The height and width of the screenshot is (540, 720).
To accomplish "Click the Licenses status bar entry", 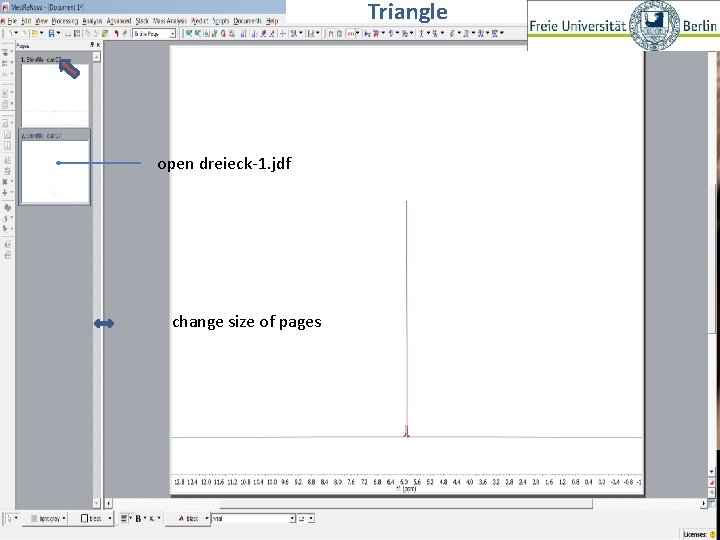I will click(699, 534).
